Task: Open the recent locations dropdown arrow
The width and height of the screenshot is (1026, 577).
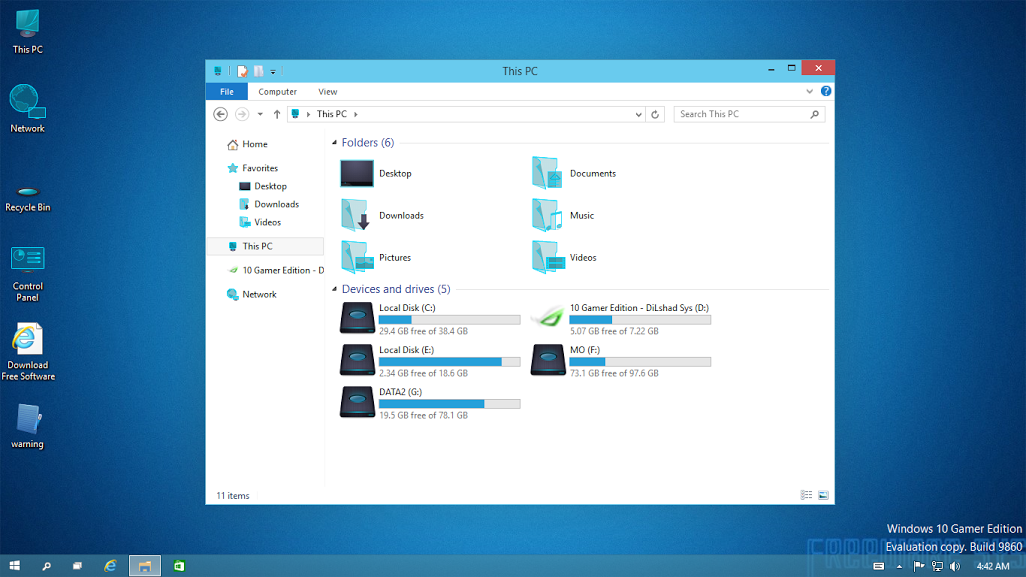Action: (260, 114)
